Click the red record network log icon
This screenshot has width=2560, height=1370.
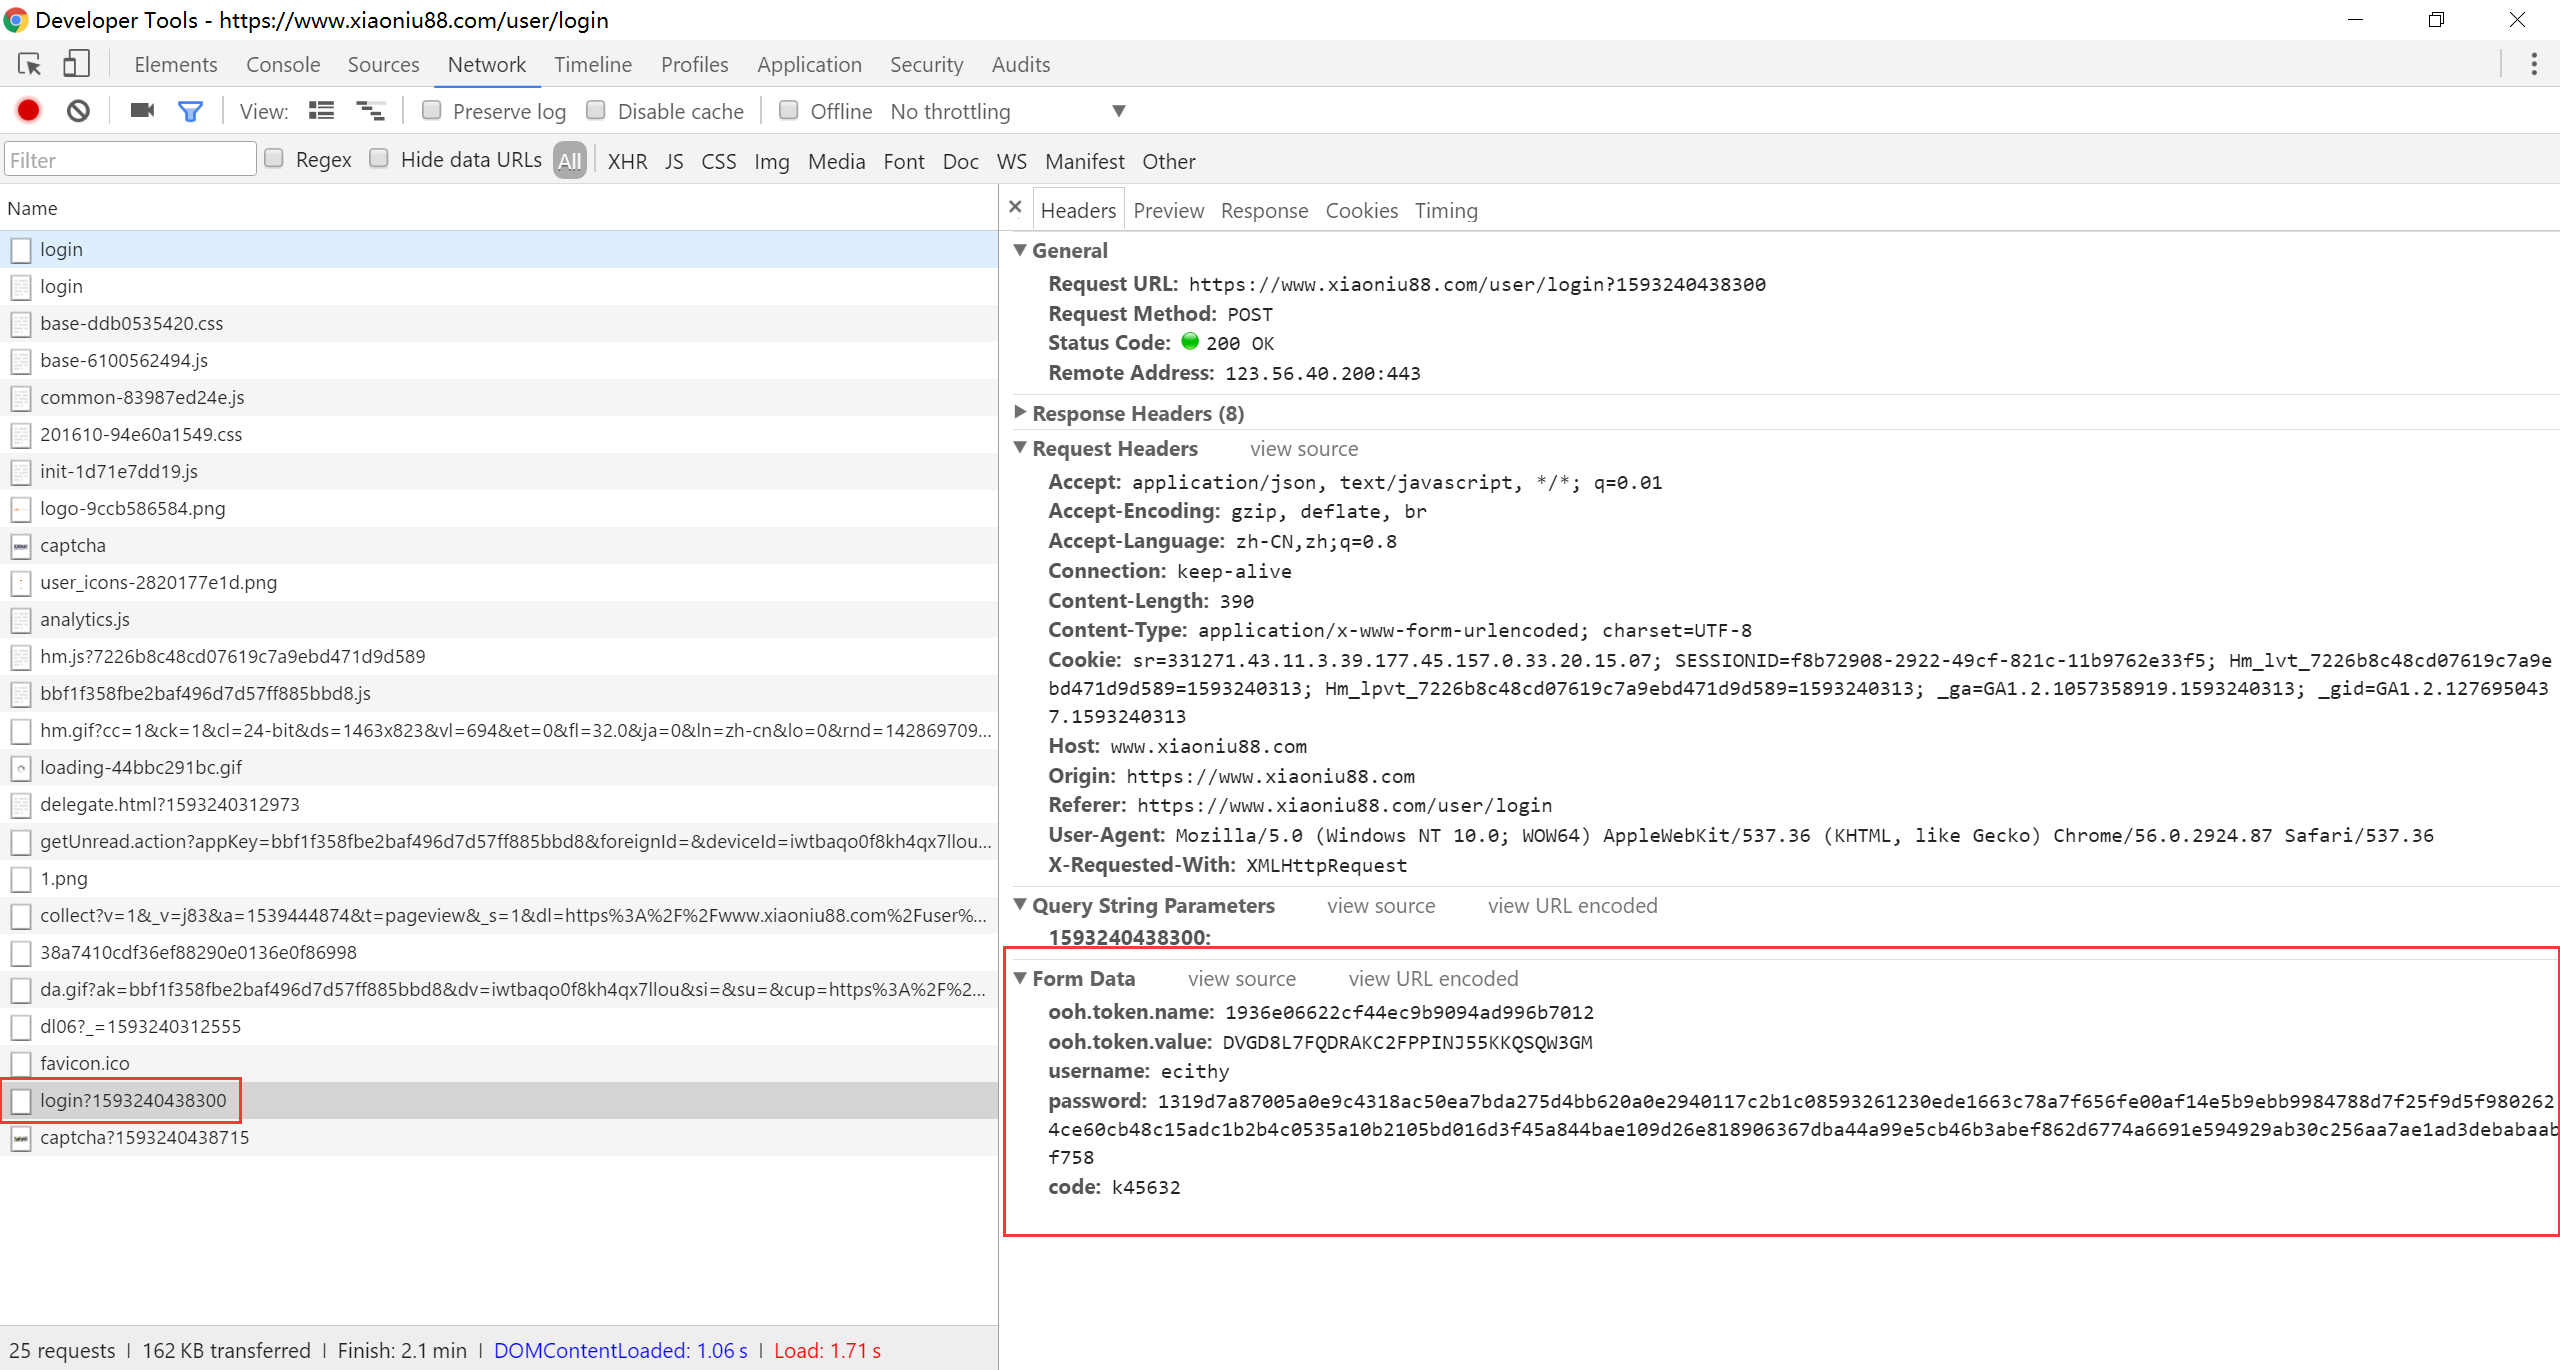coord(28,111)
